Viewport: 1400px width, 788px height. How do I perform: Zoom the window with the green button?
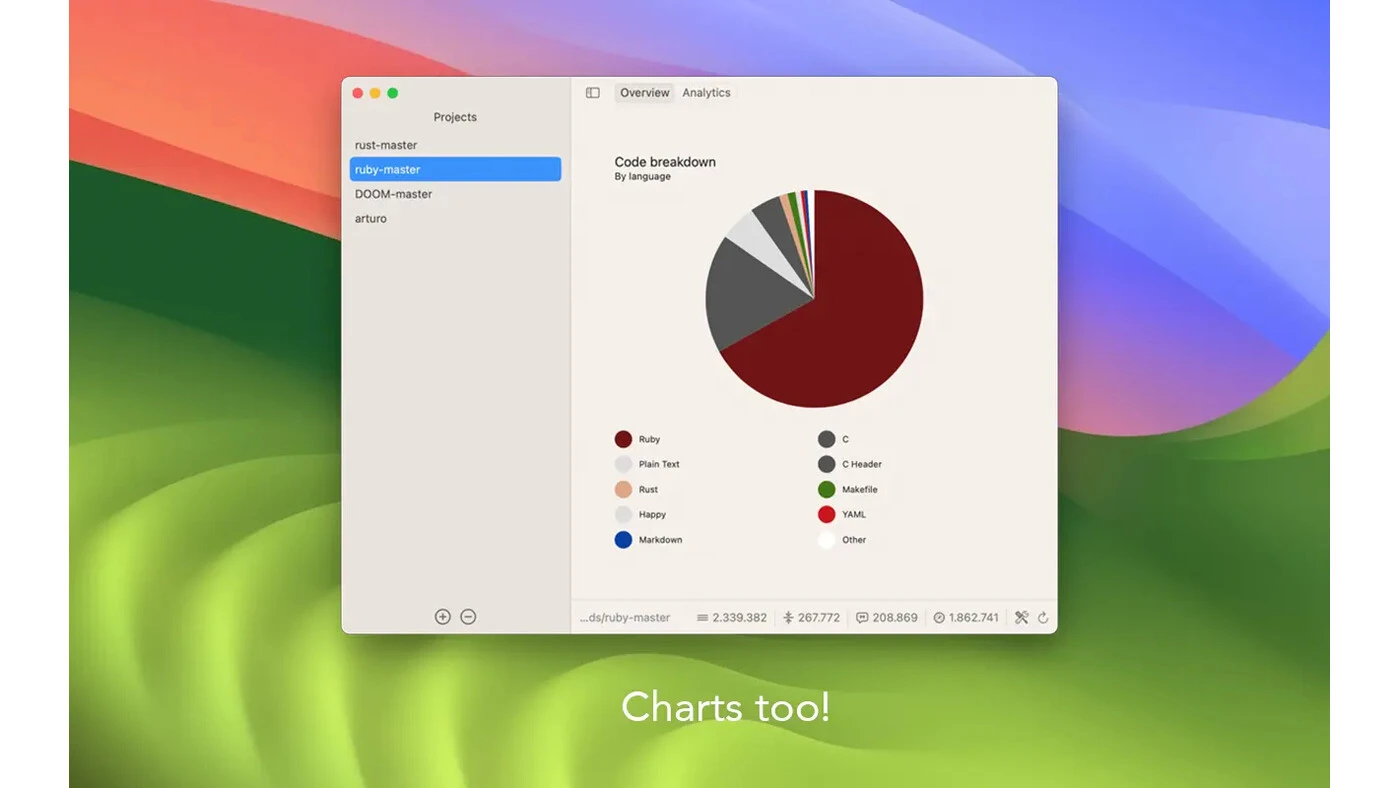(393, 93)
